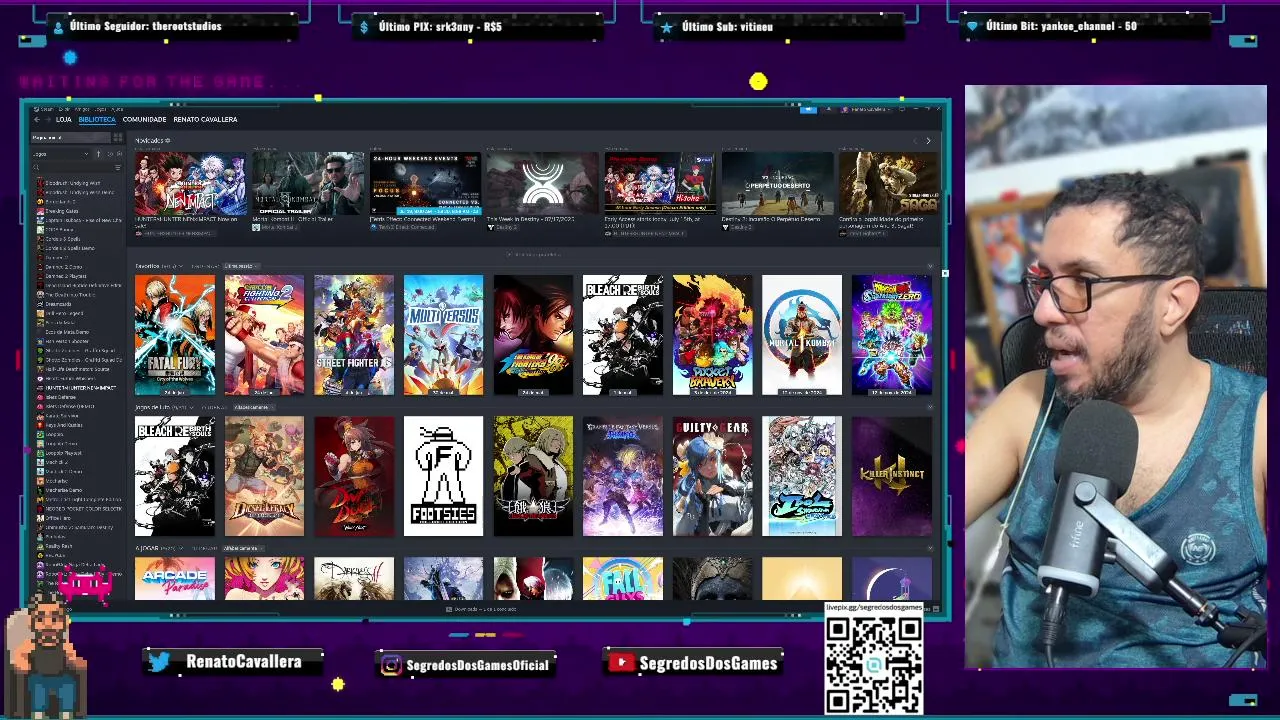The height and width of the screenshot is (720, 1280).
Task: Select Darksiders II game cover
Action: 354,579
